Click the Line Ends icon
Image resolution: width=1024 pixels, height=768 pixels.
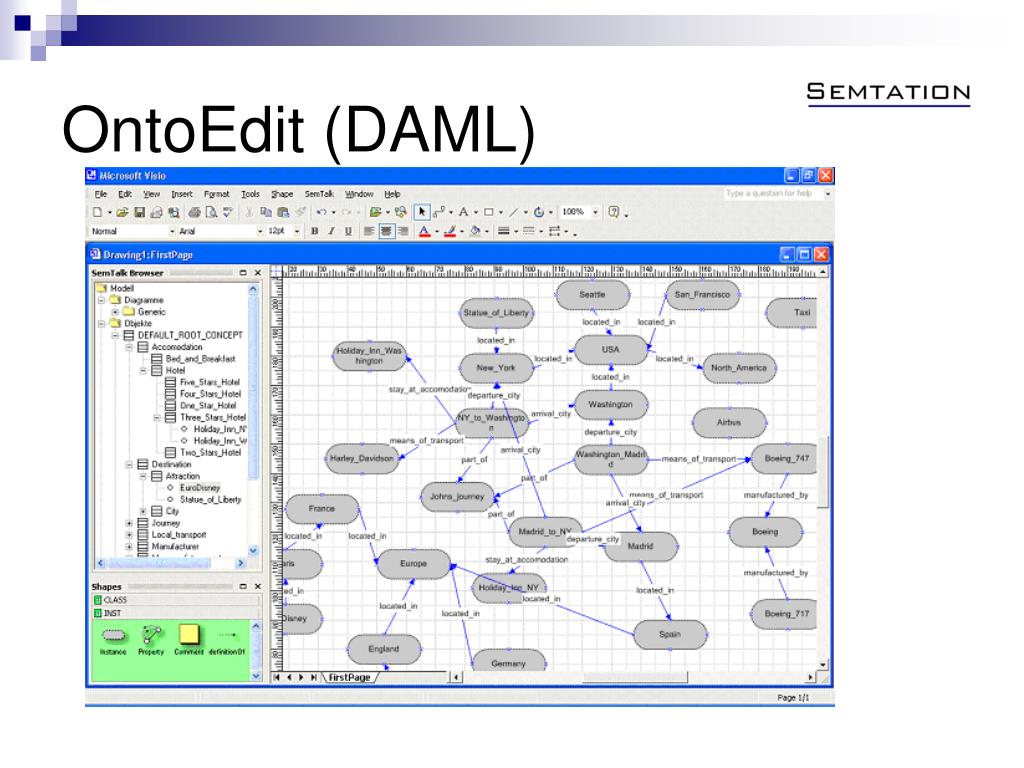pos(554,231)
